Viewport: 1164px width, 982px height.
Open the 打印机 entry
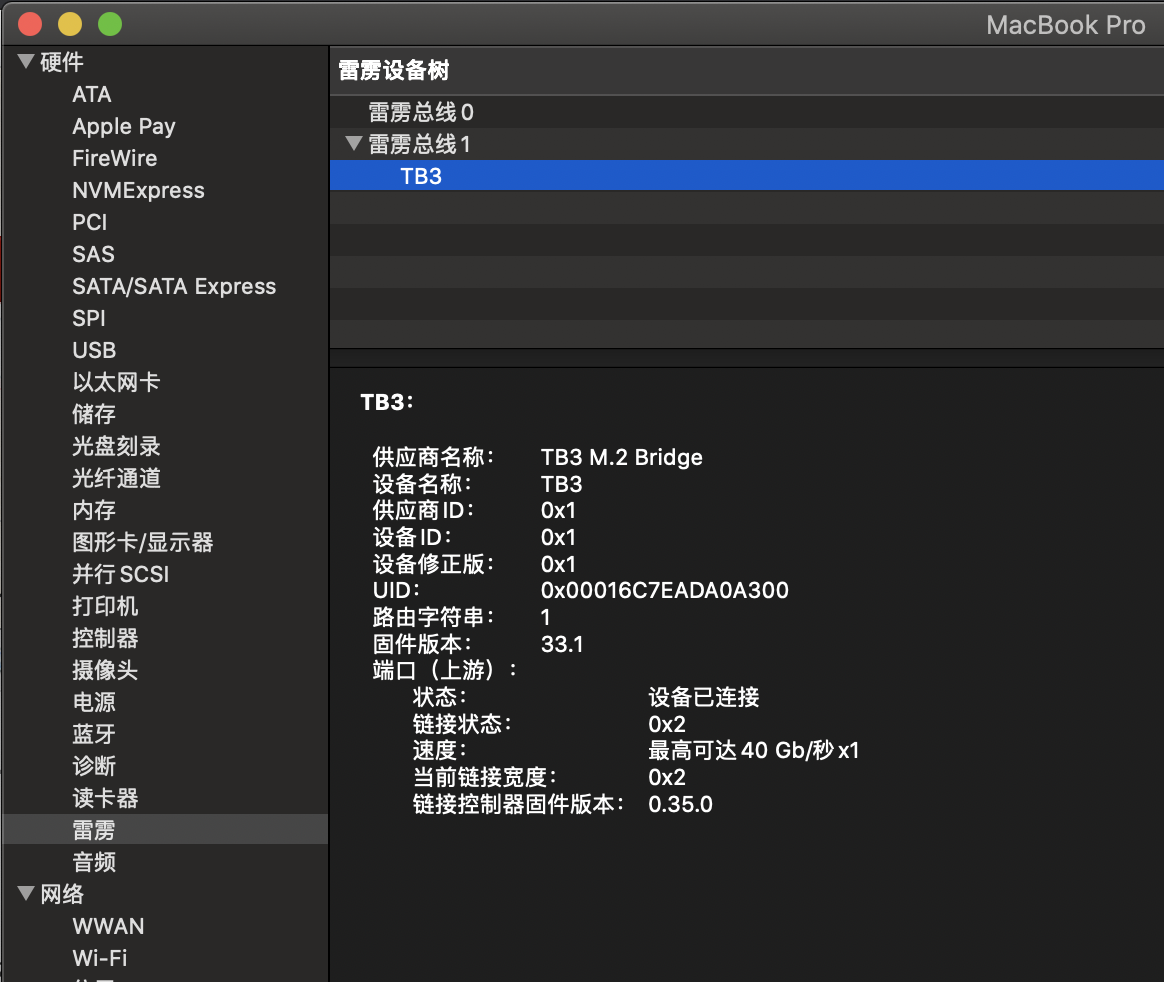coord(105,605)
